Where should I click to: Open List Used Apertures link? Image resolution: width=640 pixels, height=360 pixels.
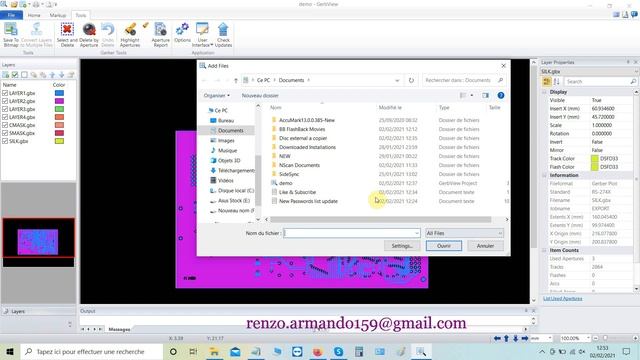pyautogui.click(x=563, y=299)
